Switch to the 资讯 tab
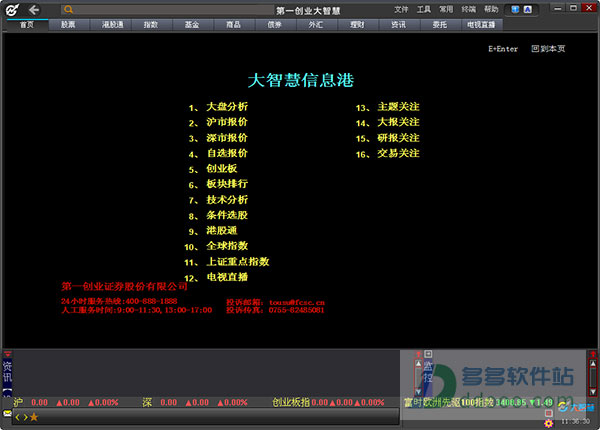 [x=399, y=25]
